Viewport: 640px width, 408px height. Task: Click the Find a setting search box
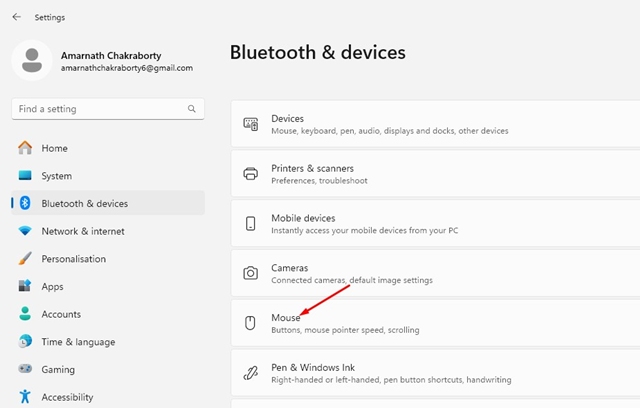pyautogui.click(x=100, y=109)
